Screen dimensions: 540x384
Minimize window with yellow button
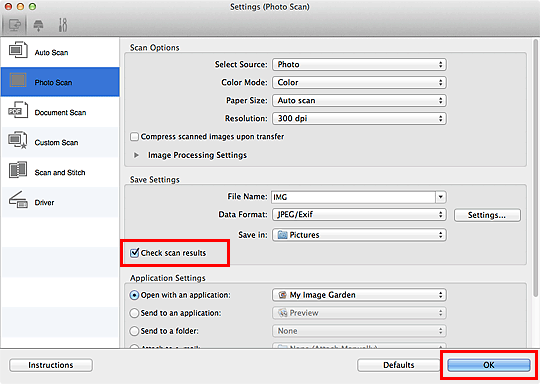point(20,7)
